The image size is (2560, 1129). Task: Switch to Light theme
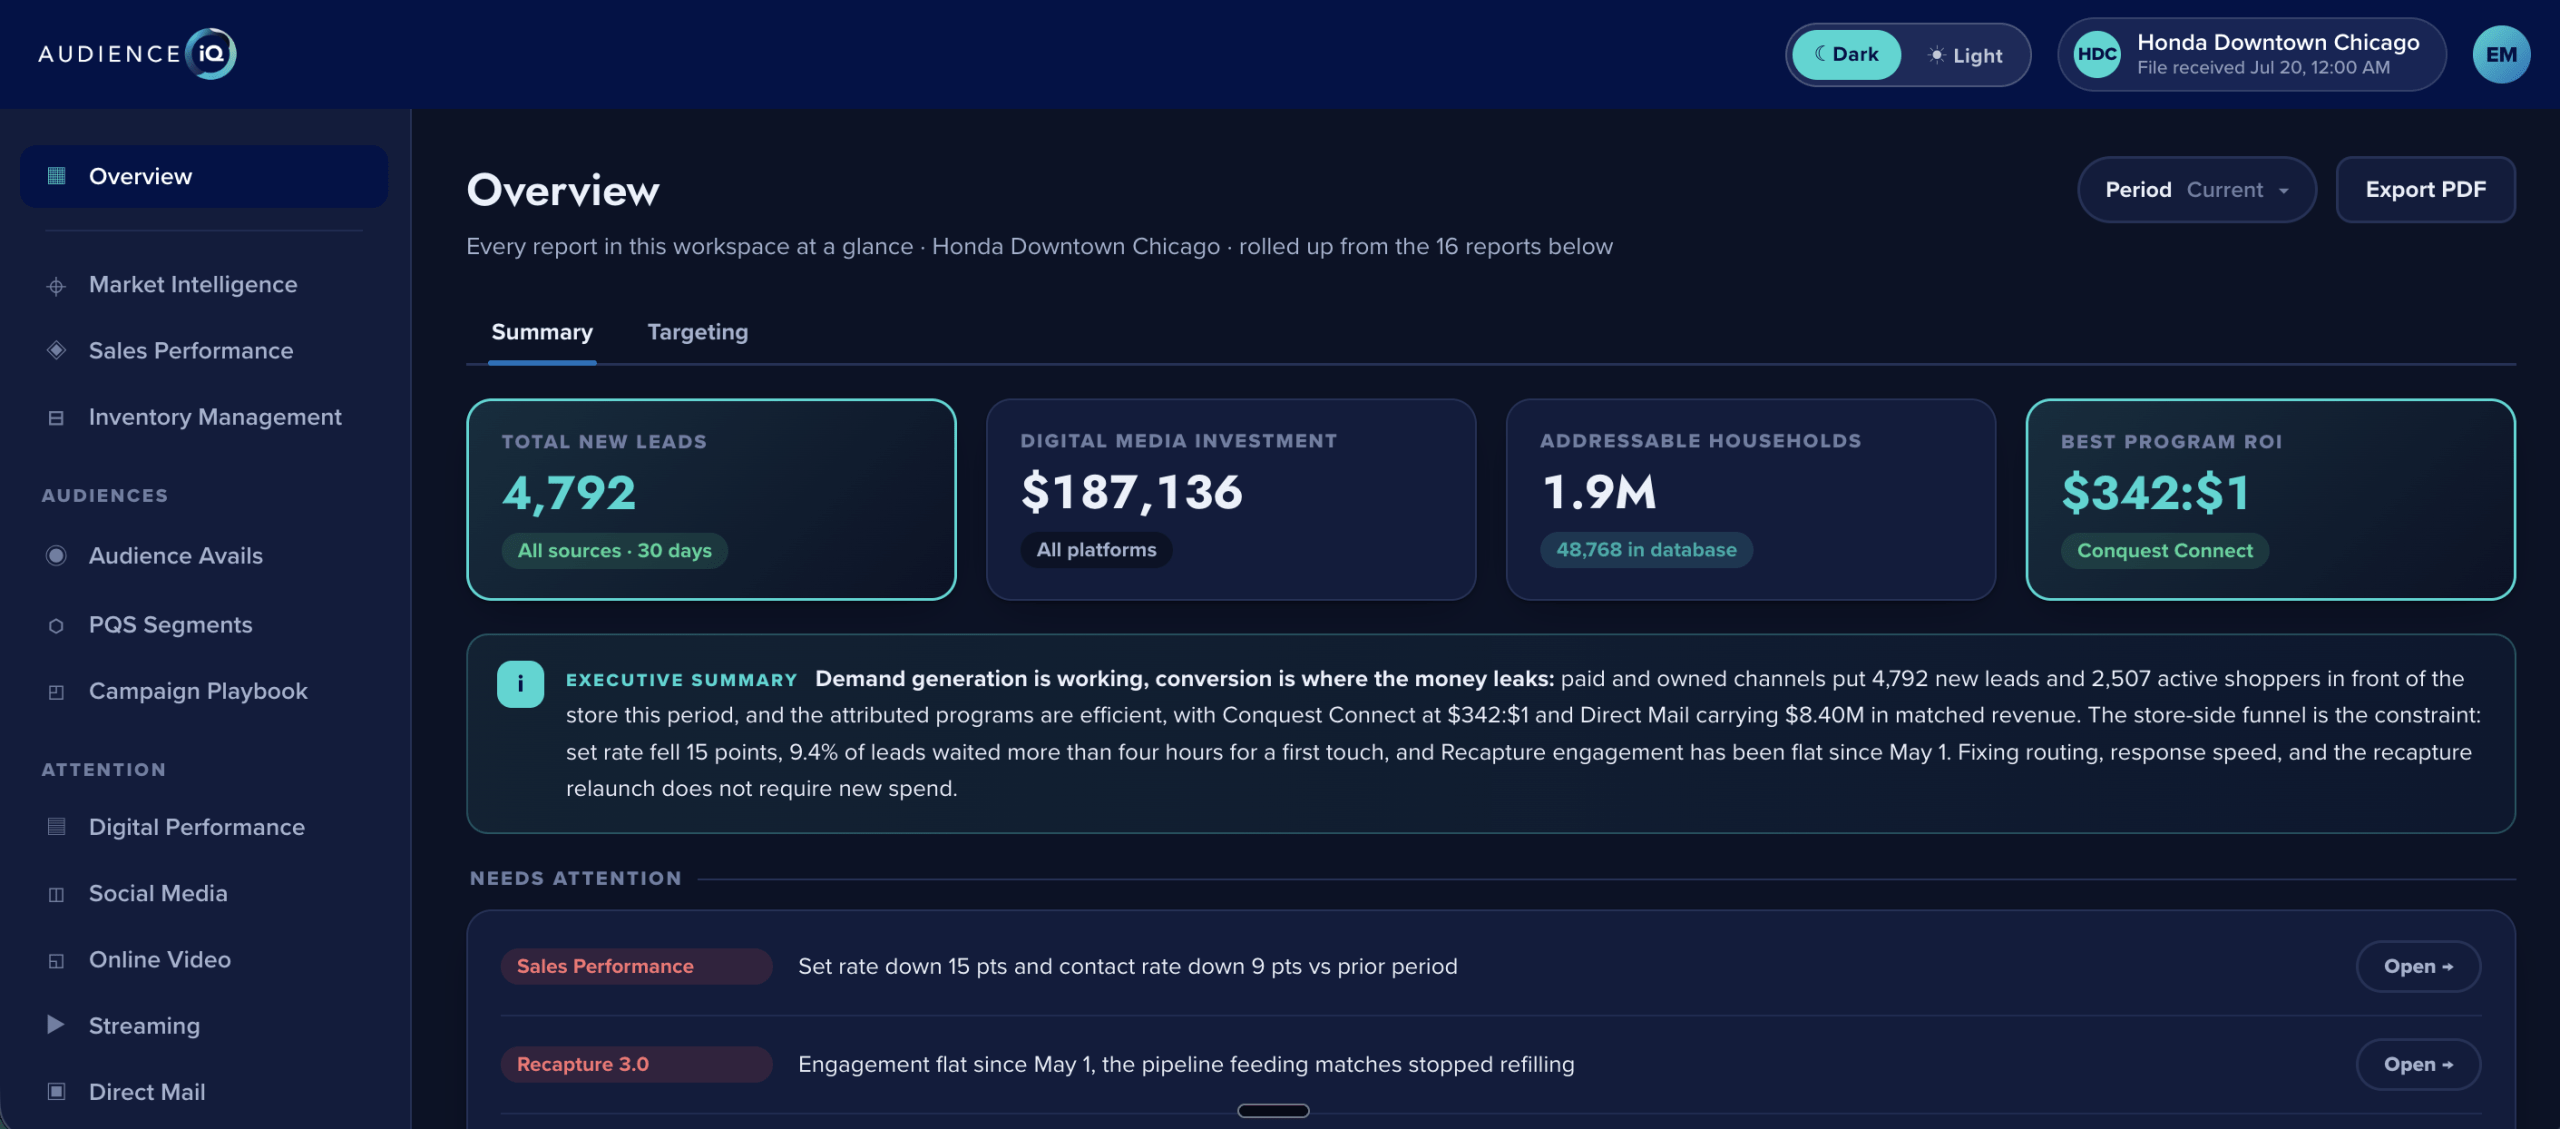(1966, 55)
